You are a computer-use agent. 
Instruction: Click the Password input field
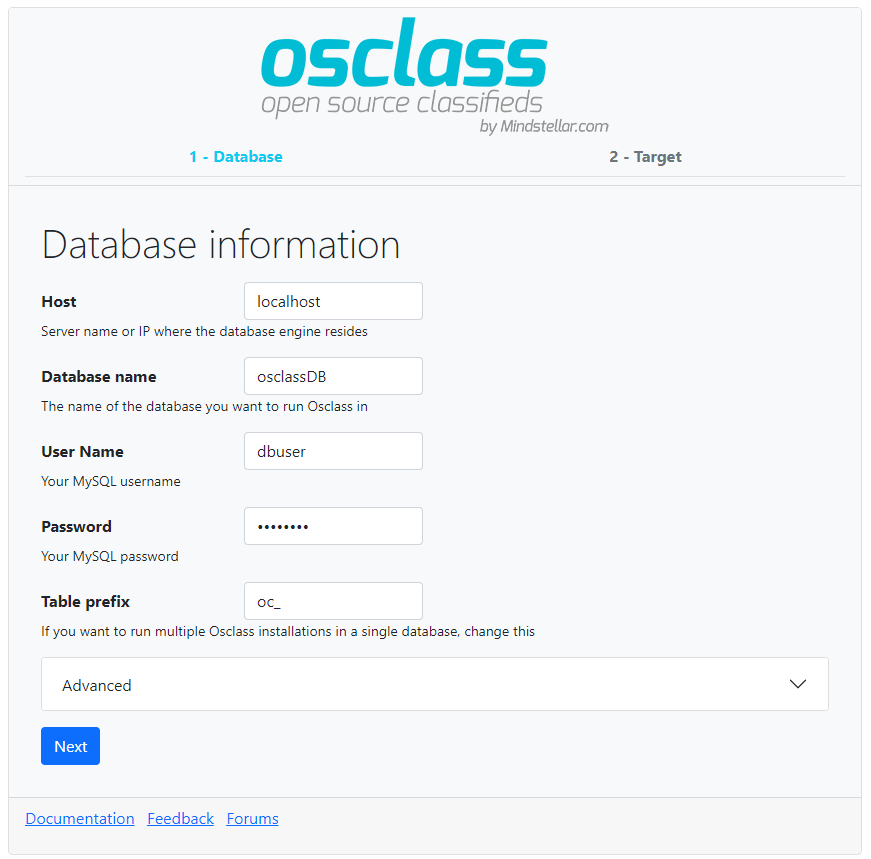(333, 526)
